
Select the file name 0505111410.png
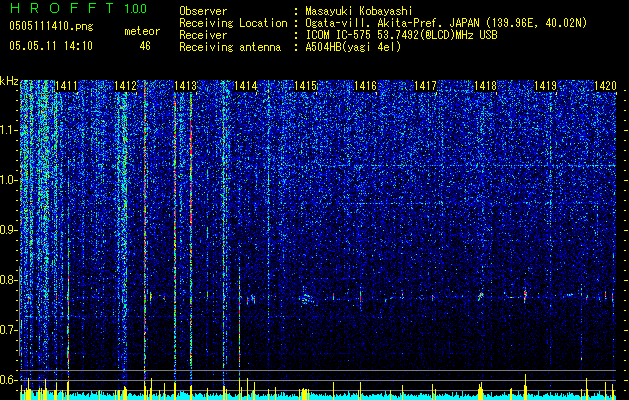[x=51, y=26]
